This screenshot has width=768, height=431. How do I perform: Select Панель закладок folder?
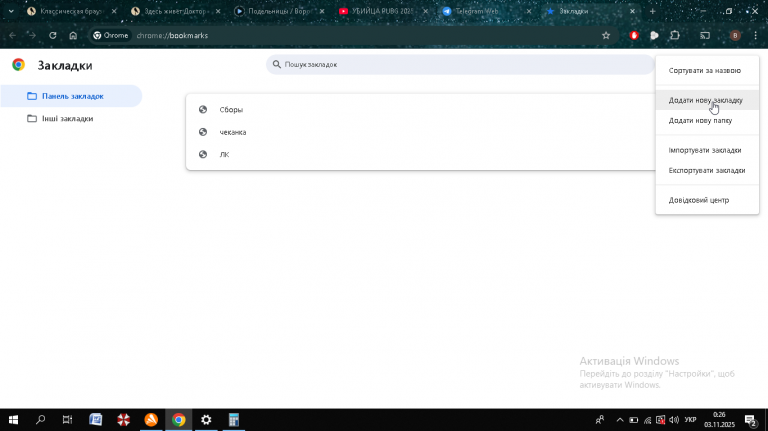pyautogui.click(x=71, y=96)
